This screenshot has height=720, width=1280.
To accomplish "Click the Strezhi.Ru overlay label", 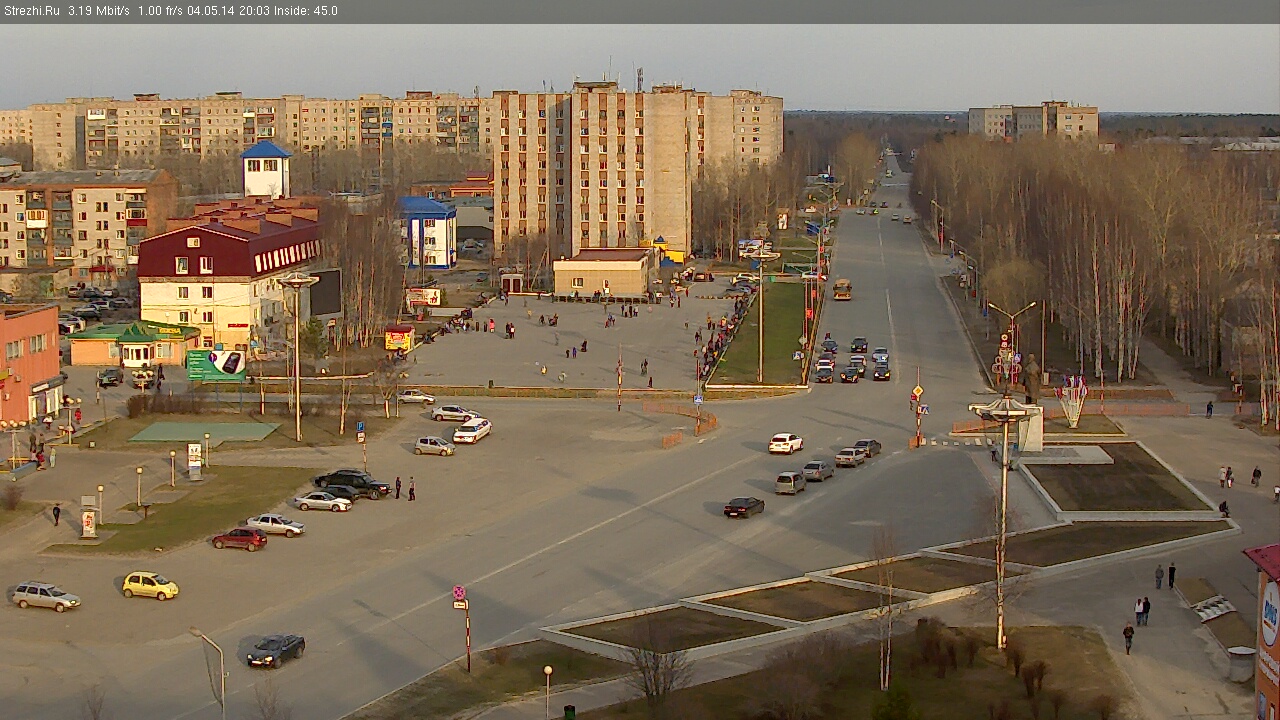I will point(31,11).
